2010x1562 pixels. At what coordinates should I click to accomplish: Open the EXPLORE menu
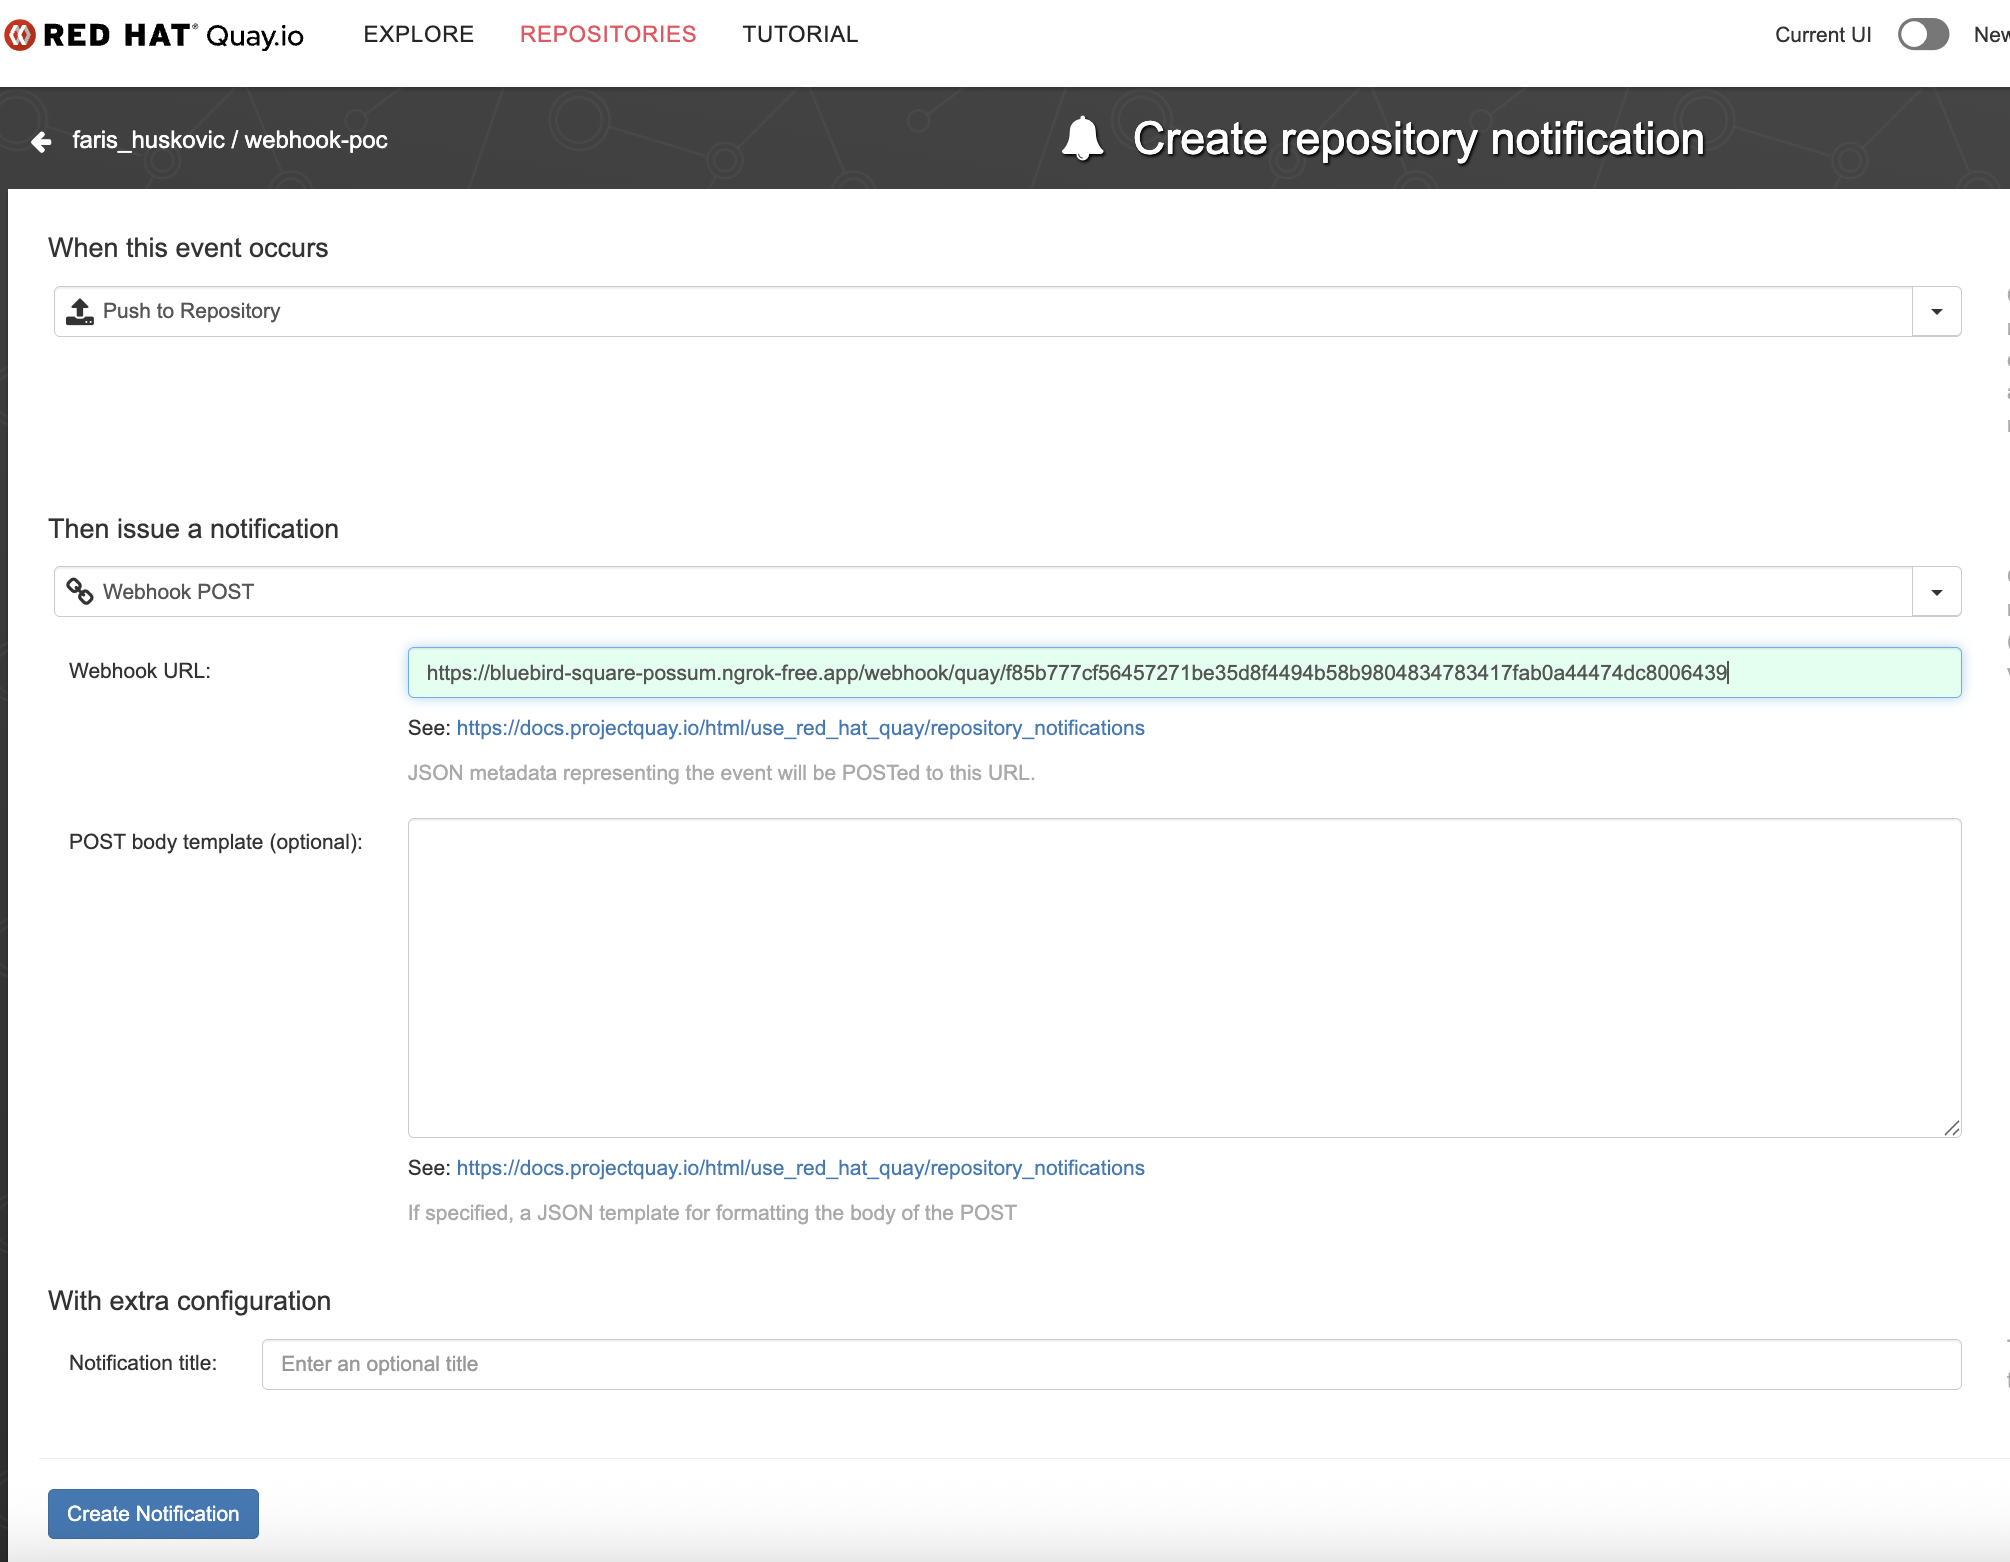point(418,33)
